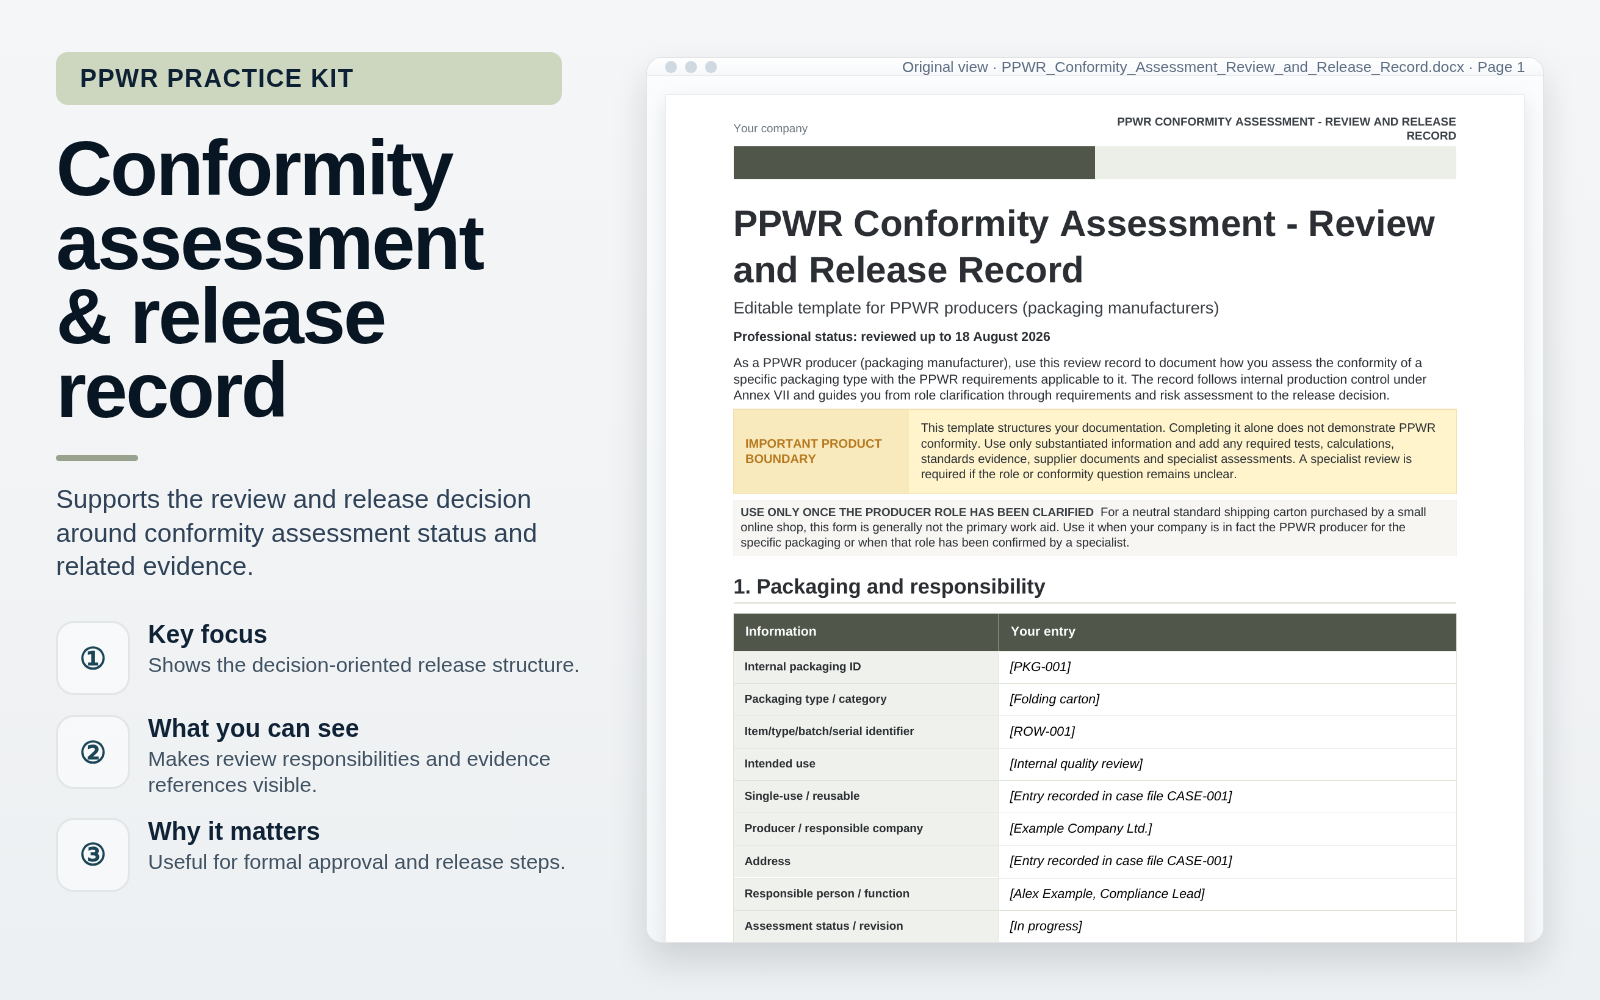
Task: Click the Information column header
Action: pos(780,632)
